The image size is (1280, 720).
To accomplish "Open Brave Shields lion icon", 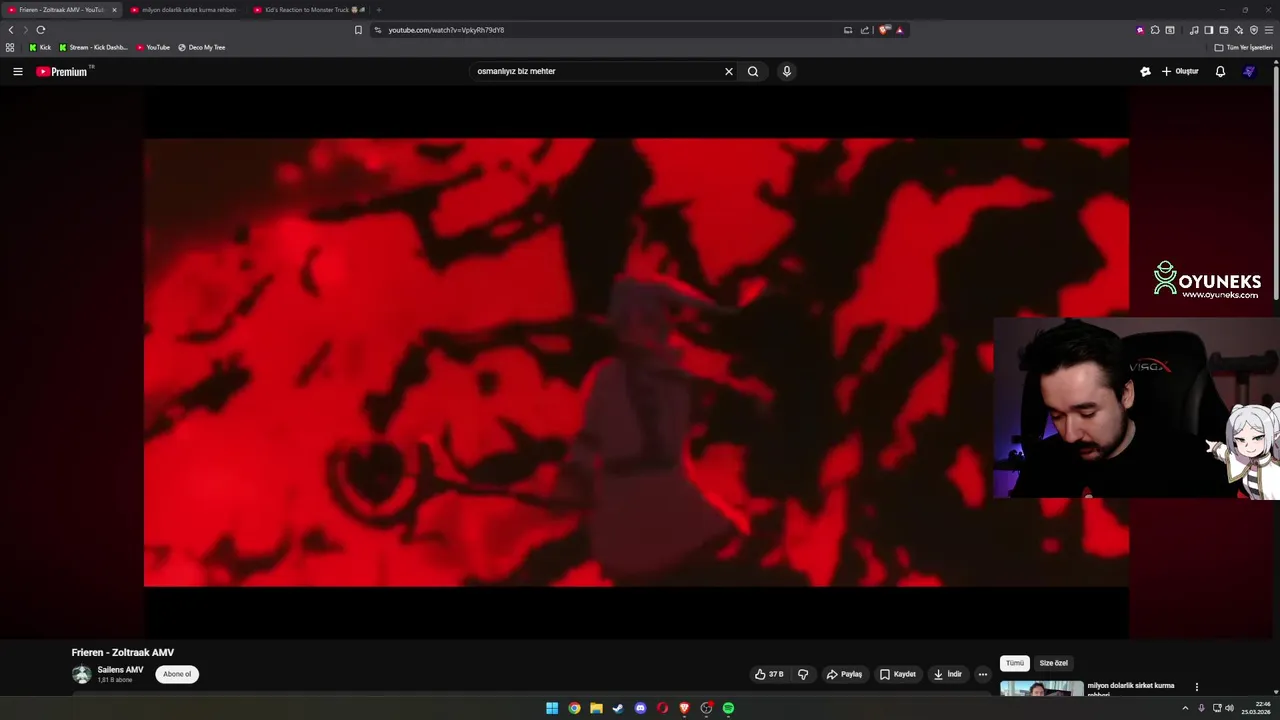I will pyautogui.click(x=884, y=30).
